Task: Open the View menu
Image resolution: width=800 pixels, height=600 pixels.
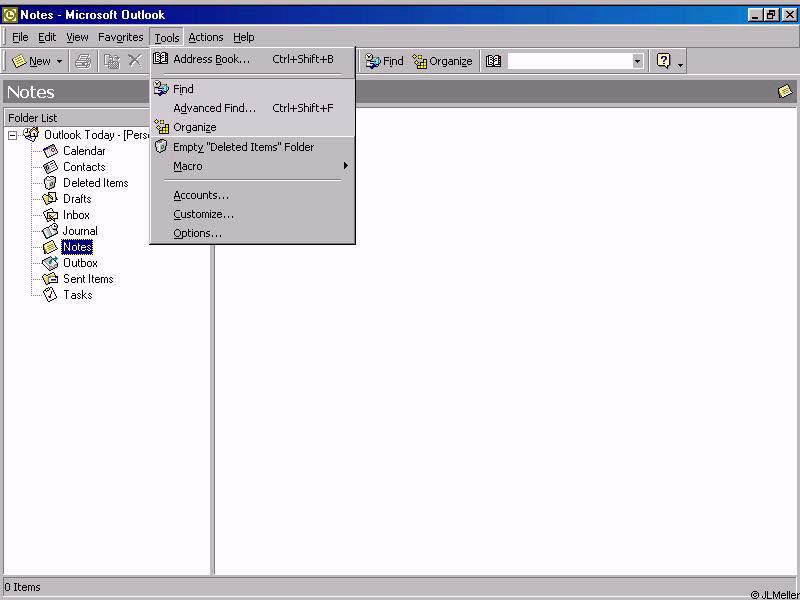Action: point(77,37)
